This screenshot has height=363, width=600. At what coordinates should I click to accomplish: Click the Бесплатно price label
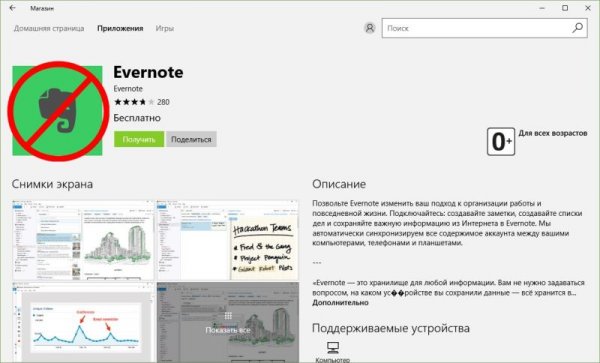coord(137,118)
